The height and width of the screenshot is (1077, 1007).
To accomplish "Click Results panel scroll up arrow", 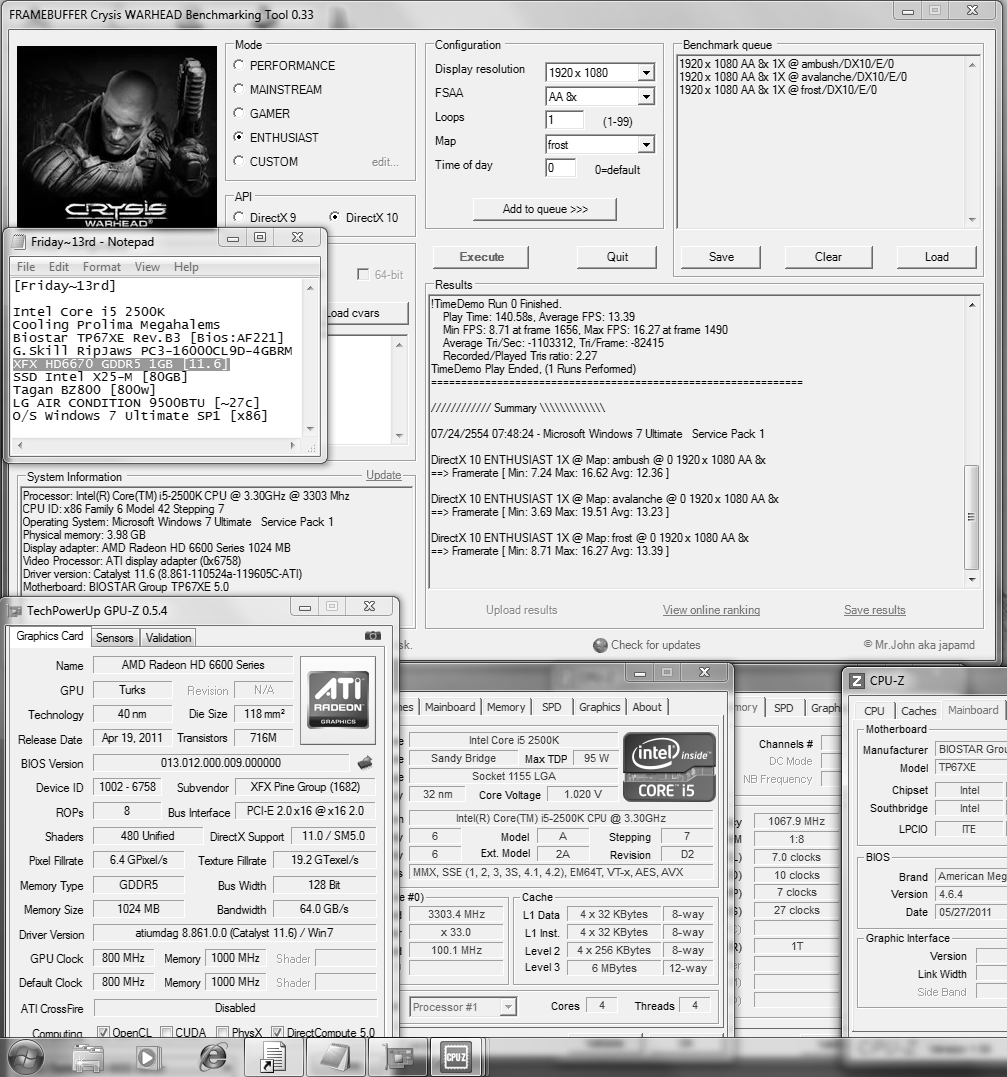I will click(x=972, y=305).
